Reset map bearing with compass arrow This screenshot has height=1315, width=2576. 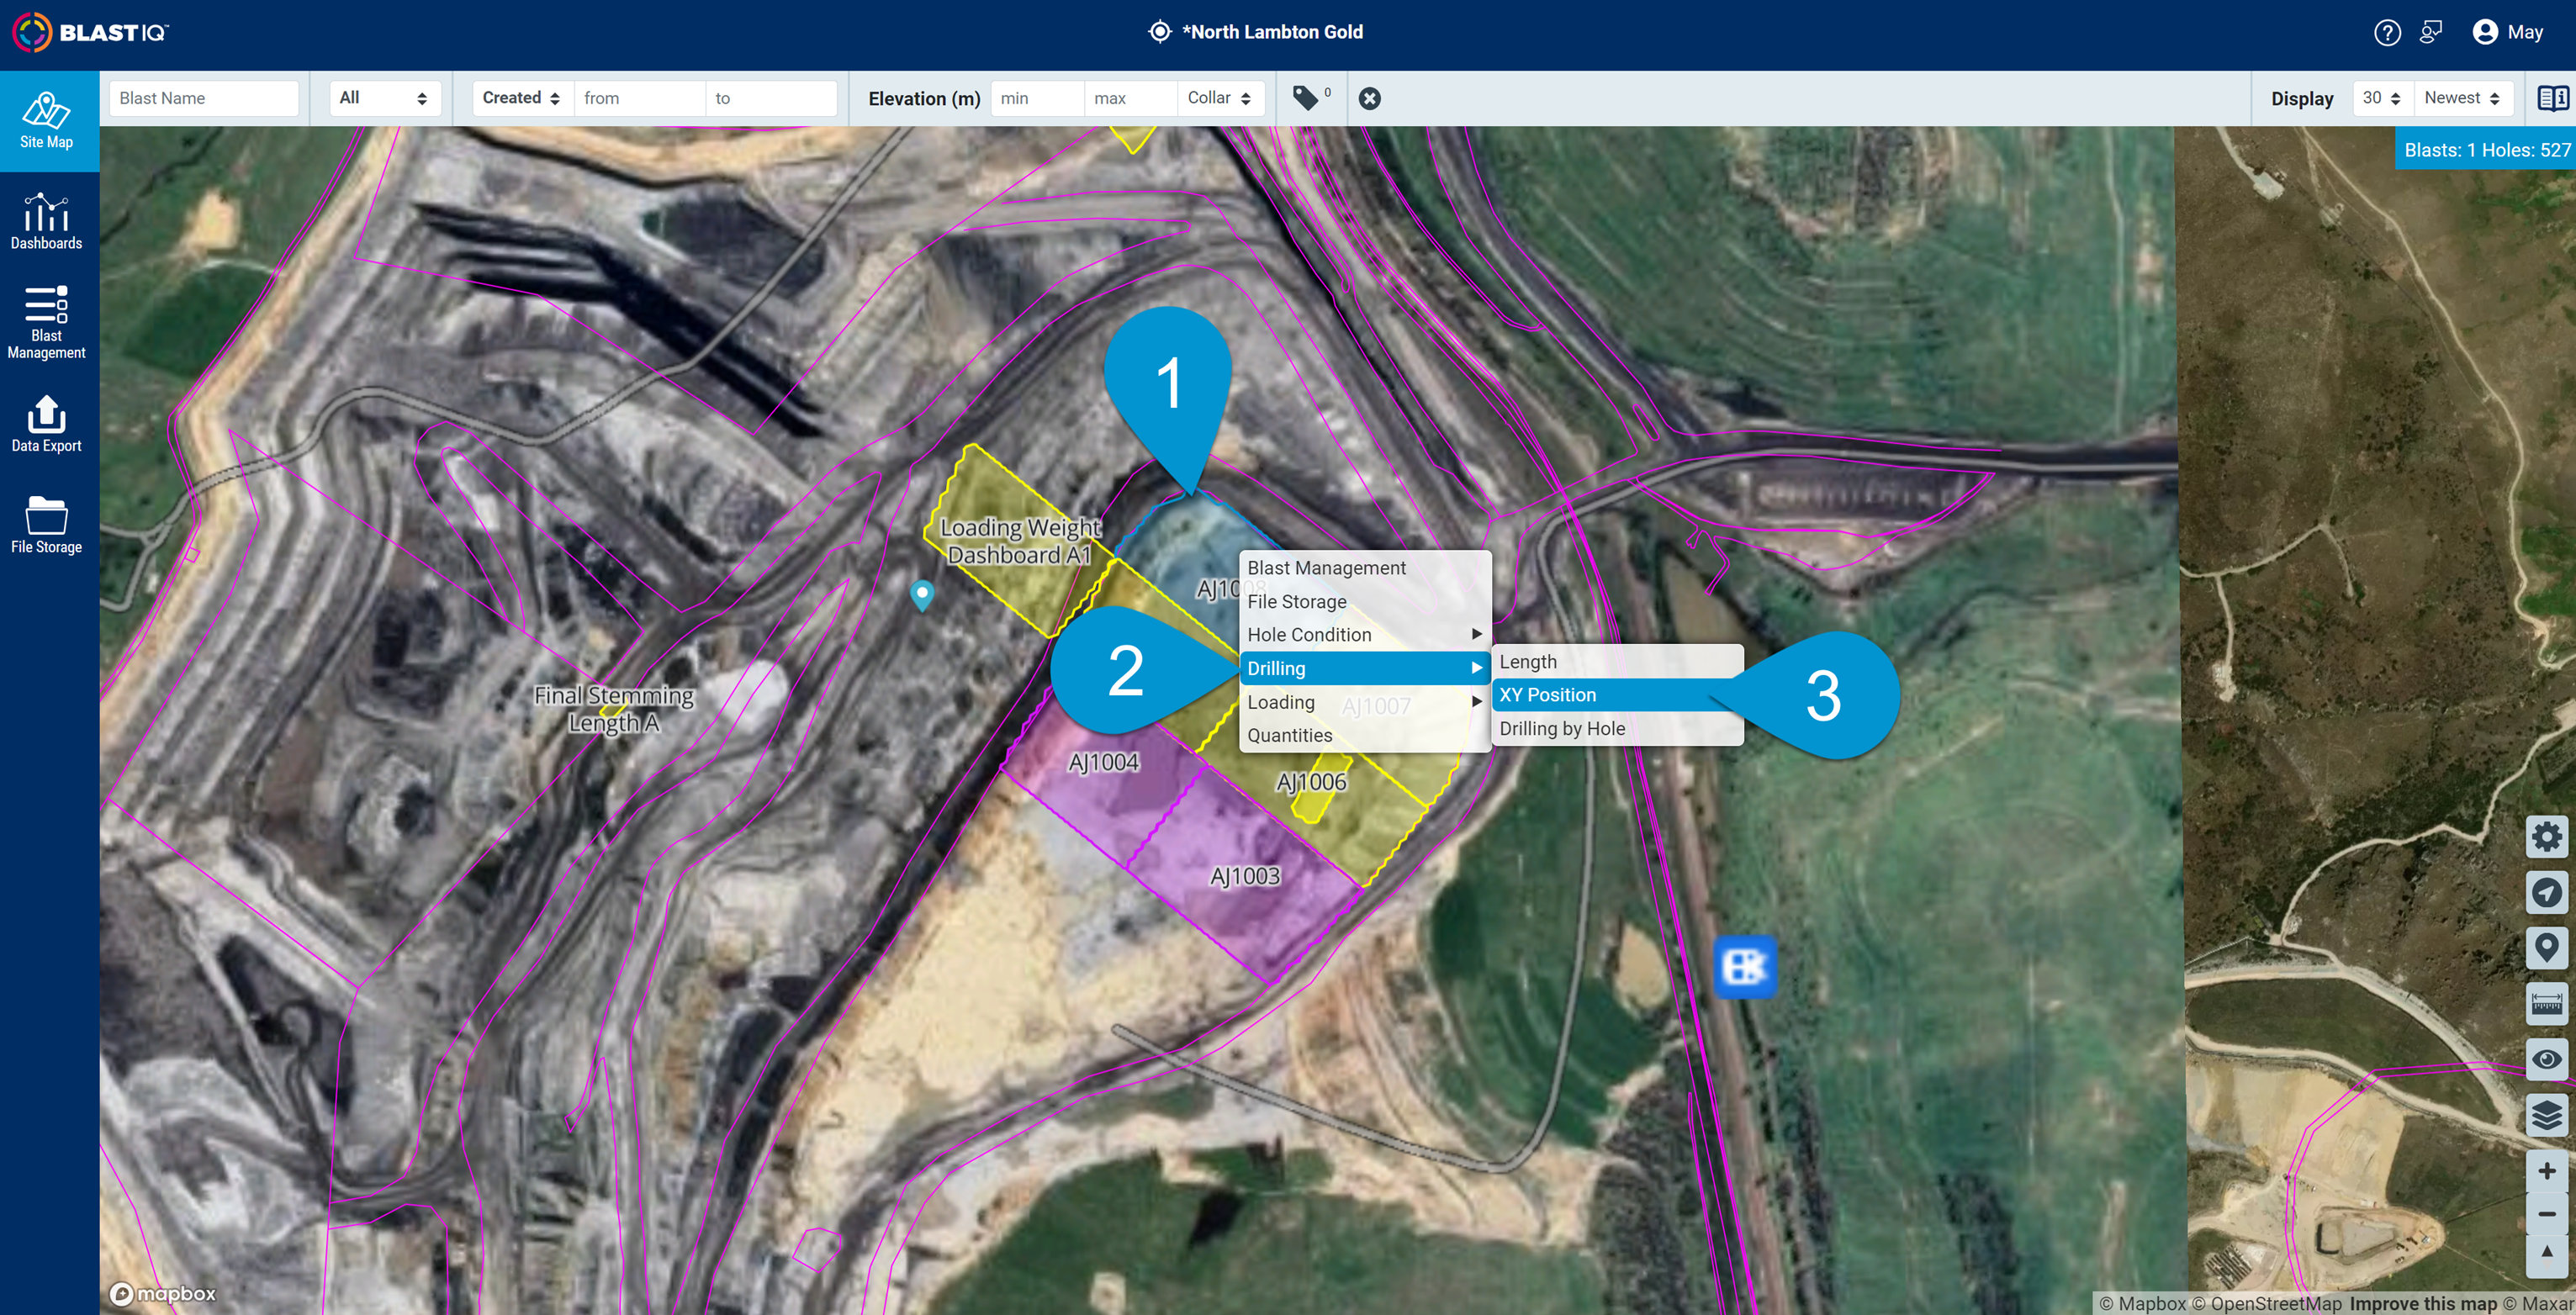(x=2546, y=1255)
